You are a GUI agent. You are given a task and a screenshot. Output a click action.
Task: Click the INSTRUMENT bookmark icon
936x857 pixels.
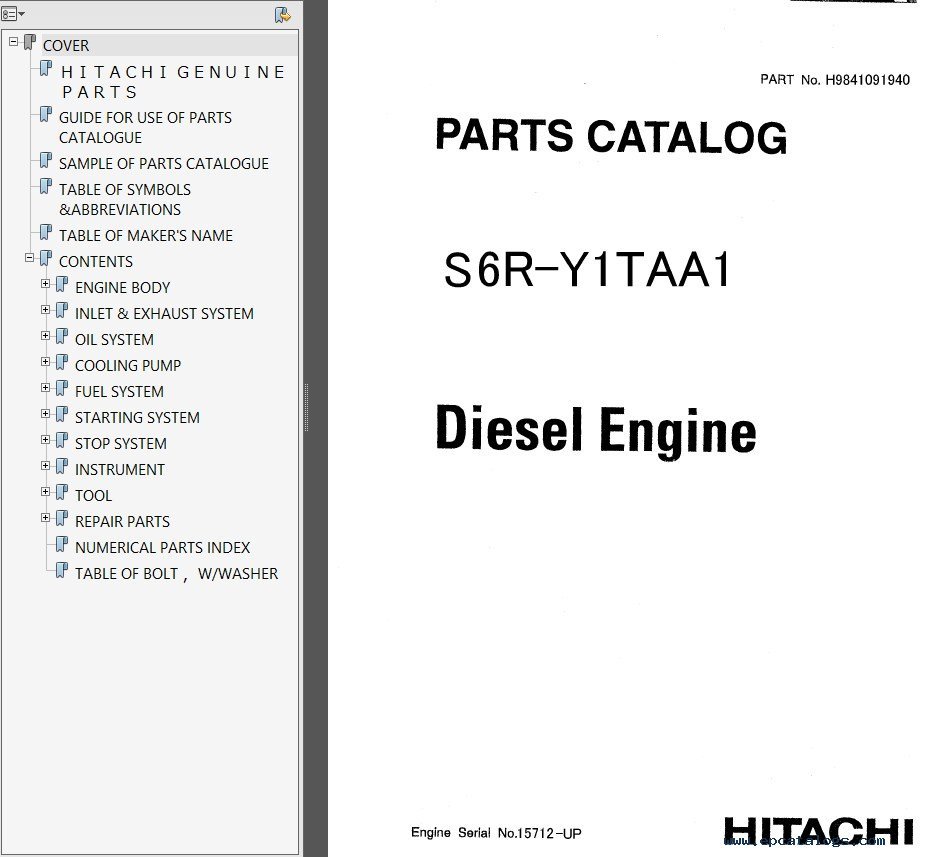point(62,466)
